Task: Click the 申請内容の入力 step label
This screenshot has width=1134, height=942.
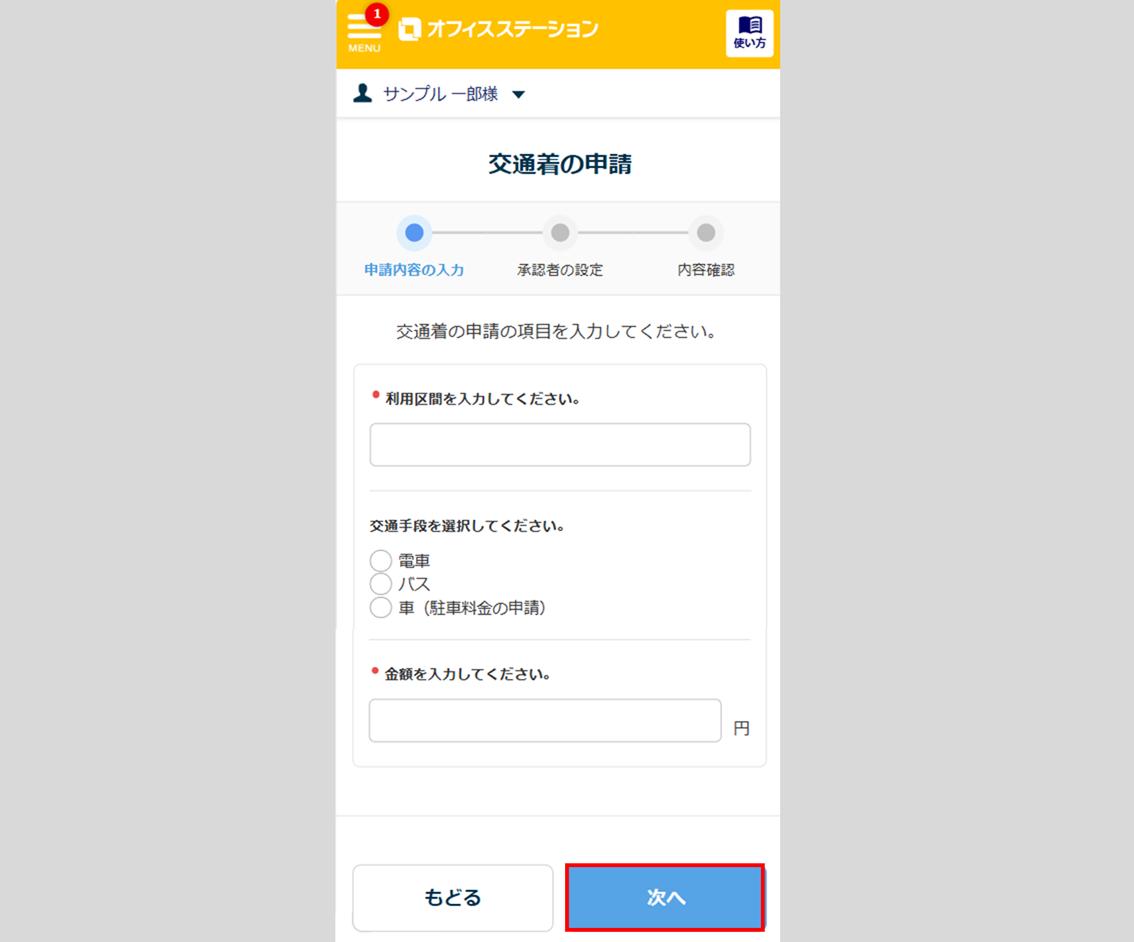Action: 414,270
